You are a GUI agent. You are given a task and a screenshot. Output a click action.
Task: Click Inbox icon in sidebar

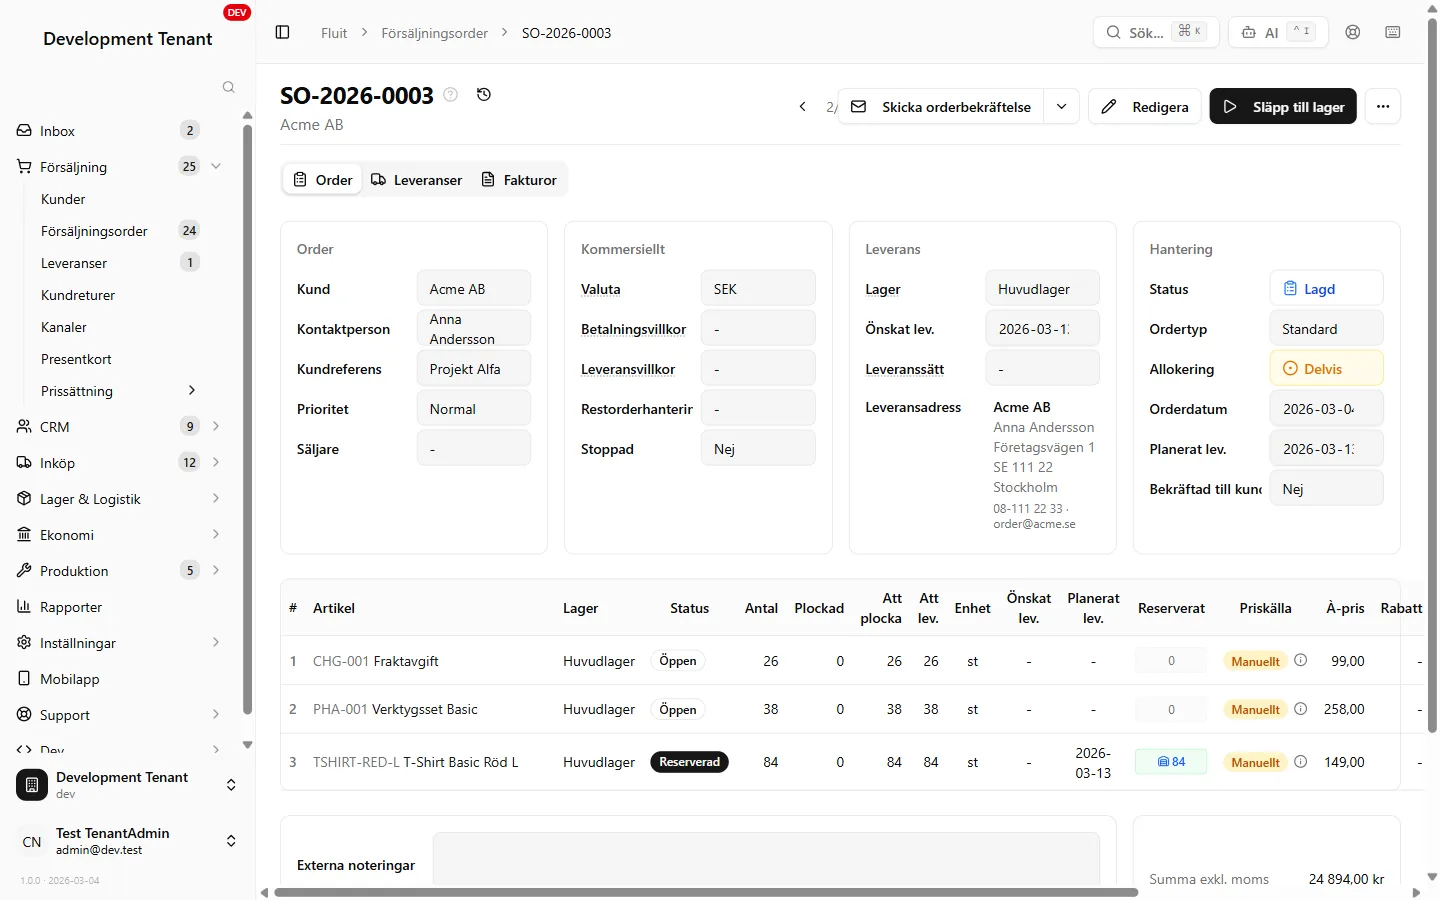24,130
